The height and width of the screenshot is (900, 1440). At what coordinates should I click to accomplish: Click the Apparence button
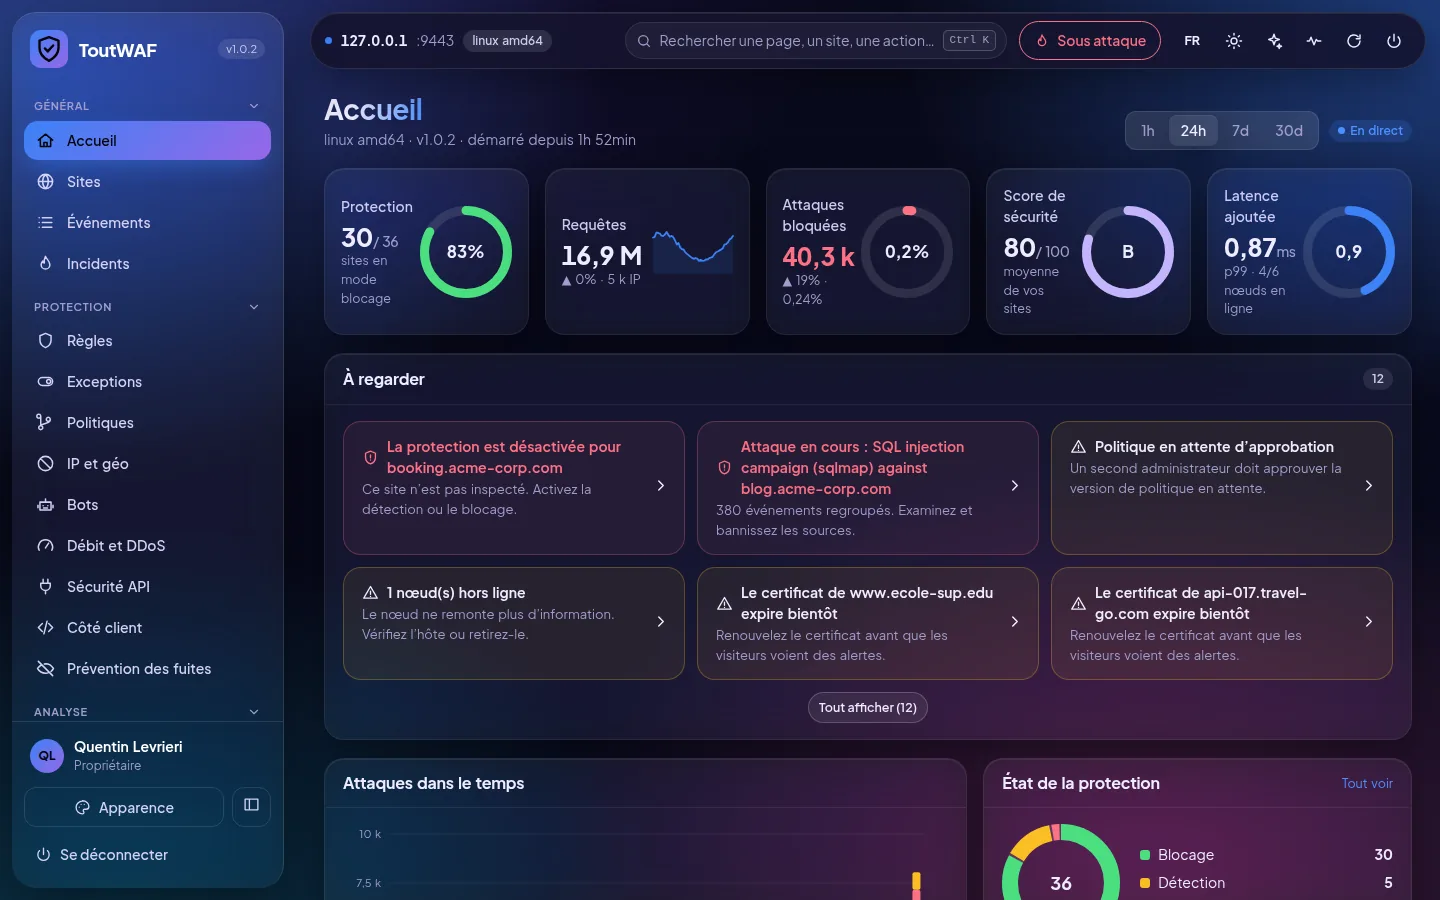[124, 807]
